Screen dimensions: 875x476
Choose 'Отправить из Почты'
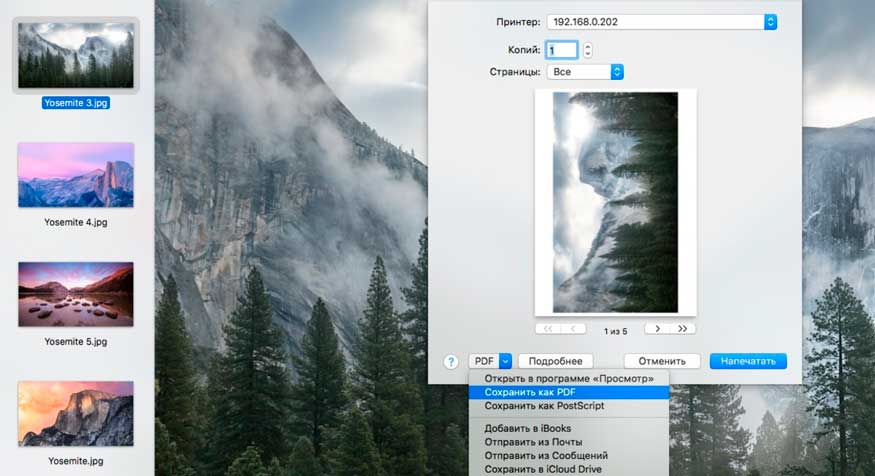pos(569,442)
